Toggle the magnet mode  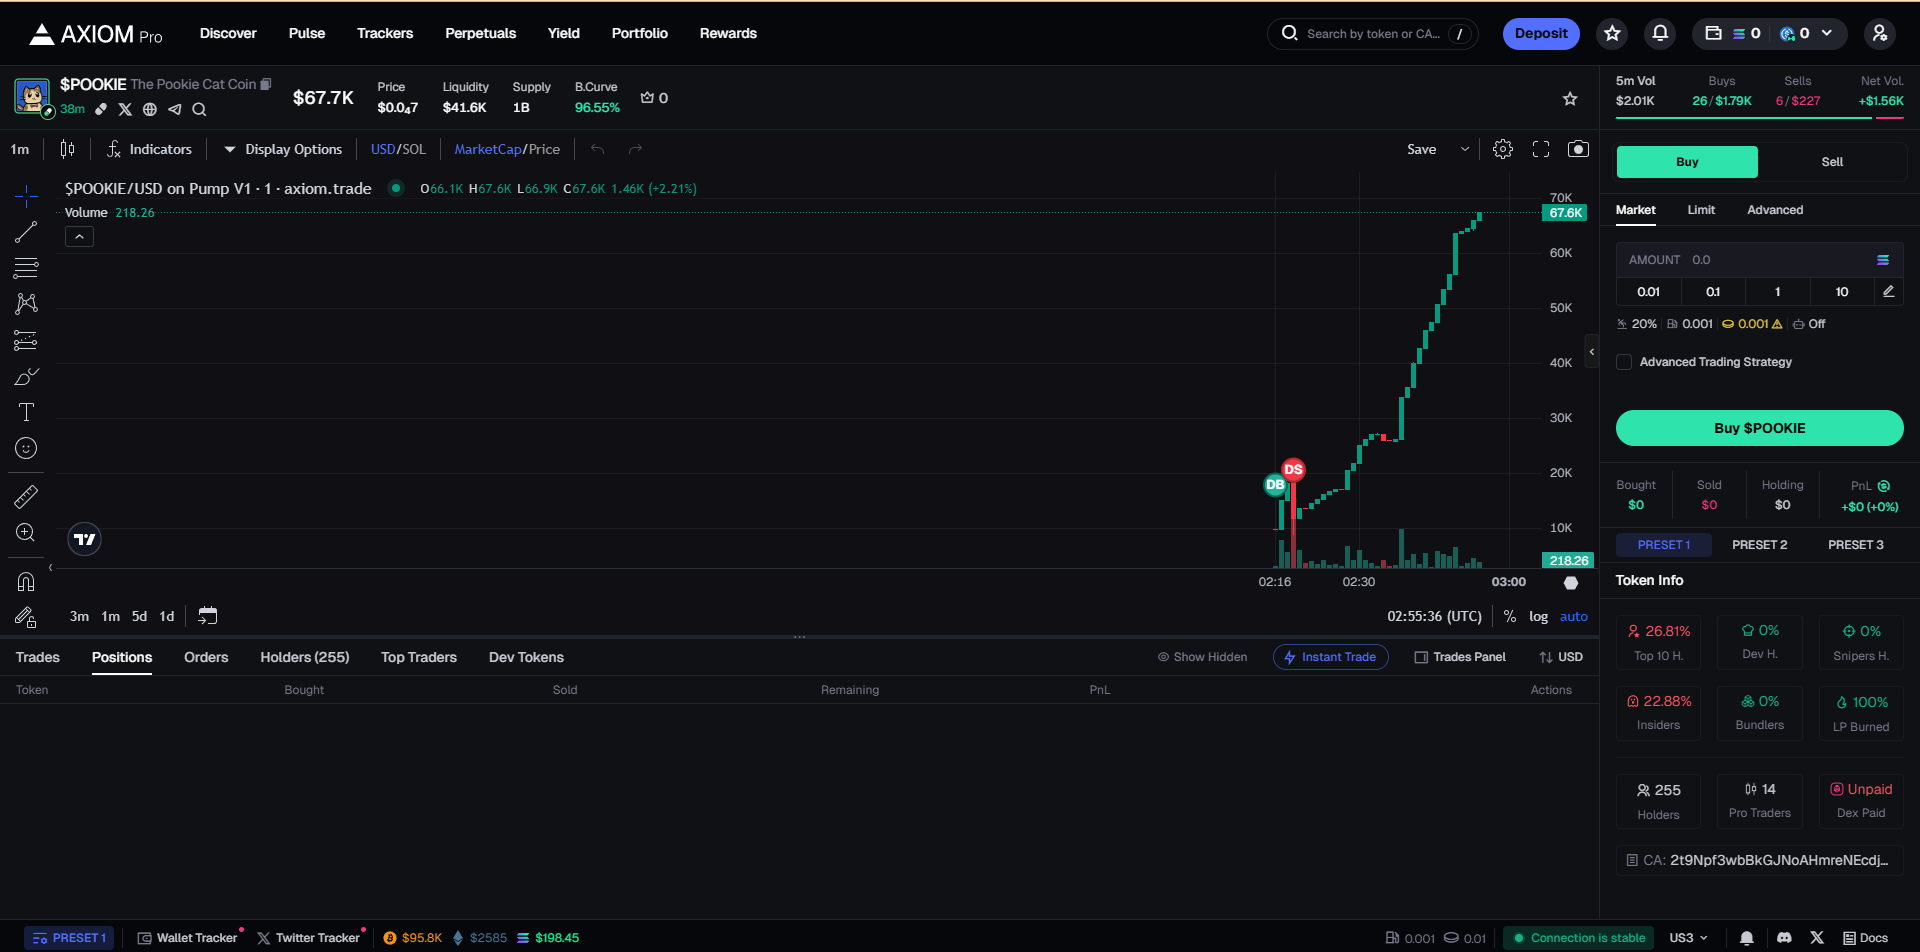click(x=26, y=581)
